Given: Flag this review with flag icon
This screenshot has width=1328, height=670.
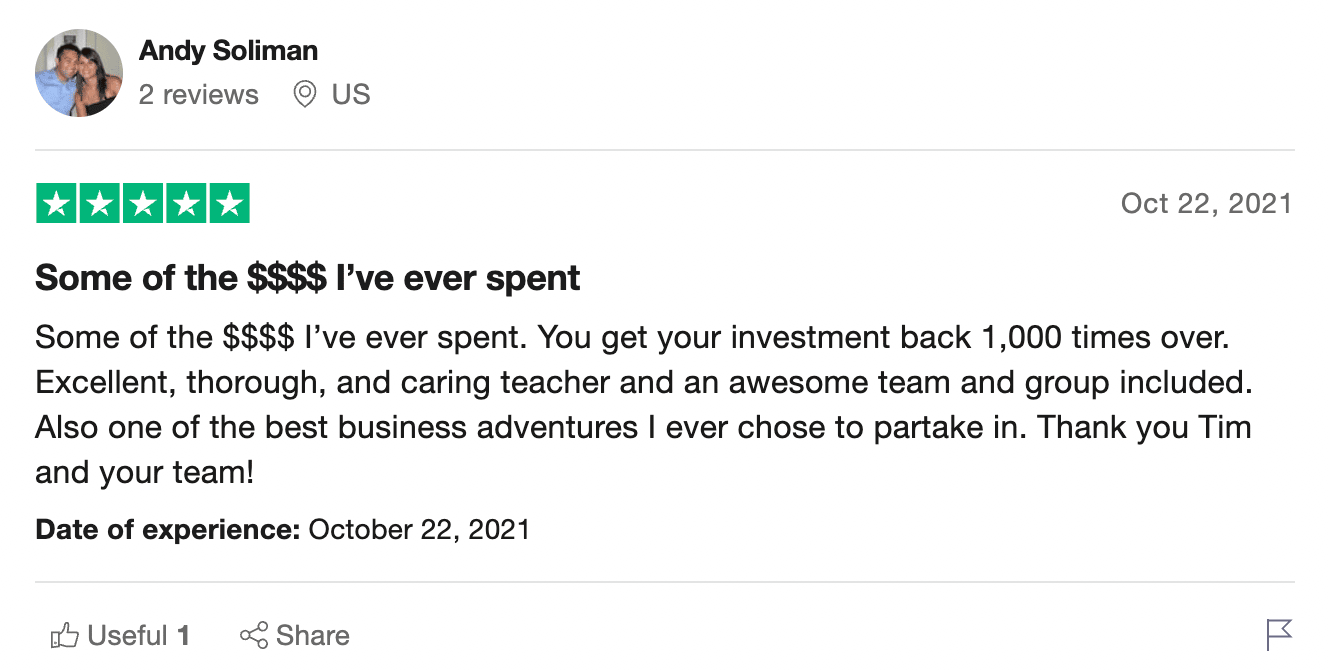Looking at the screenshot, I should [x=1279, y=635].
